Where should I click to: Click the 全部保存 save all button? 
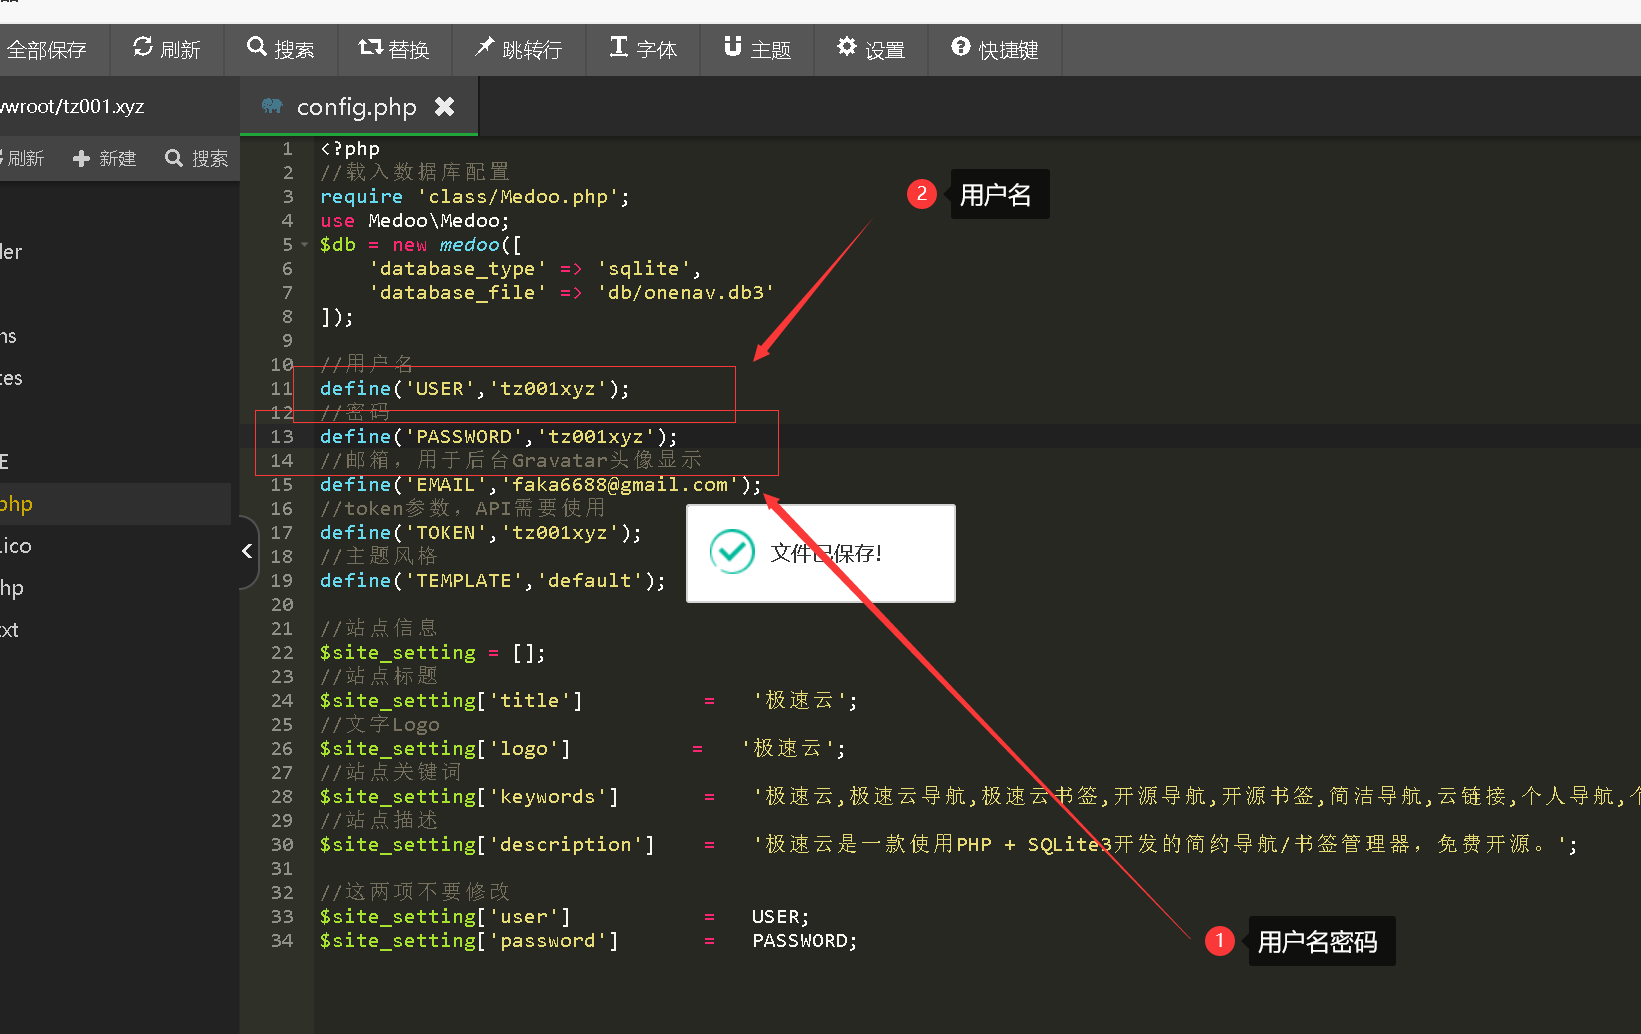point(47,49)
